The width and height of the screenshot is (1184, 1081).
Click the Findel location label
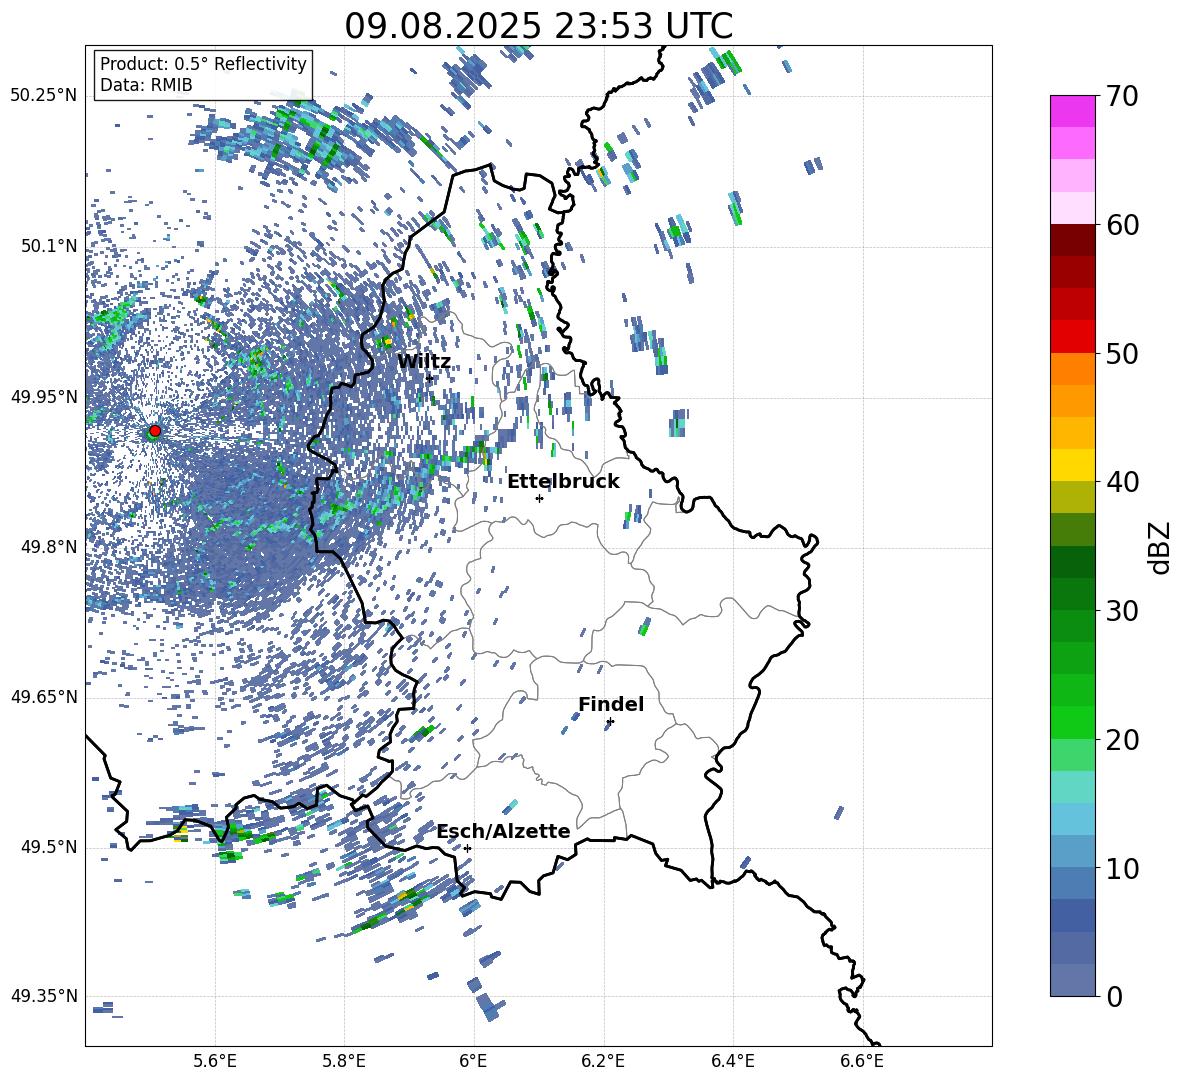click(x=611, y=704)
